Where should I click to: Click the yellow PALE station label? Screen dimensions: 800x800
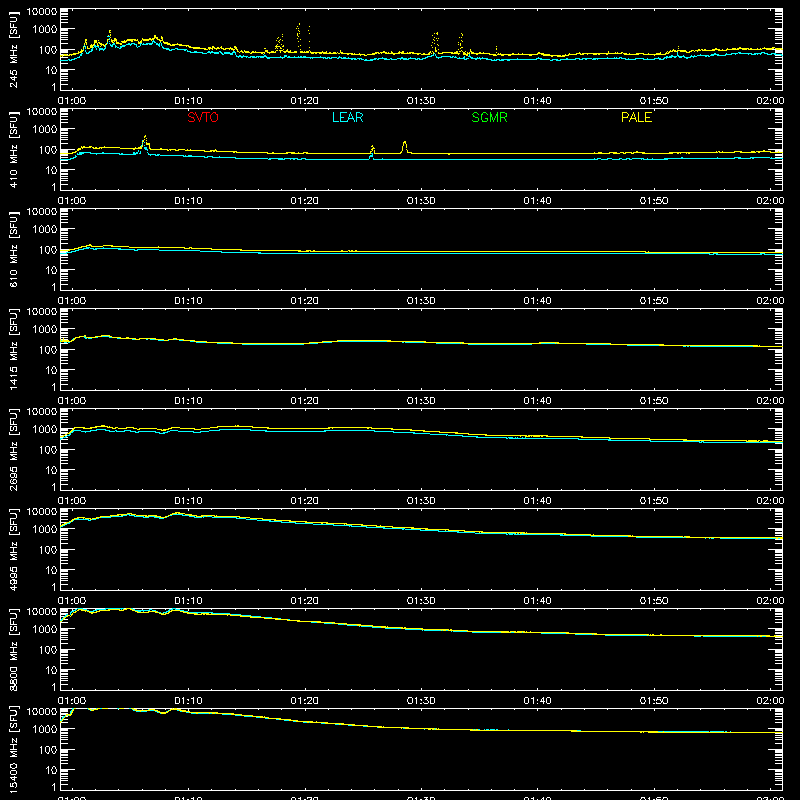click(636, 117)
